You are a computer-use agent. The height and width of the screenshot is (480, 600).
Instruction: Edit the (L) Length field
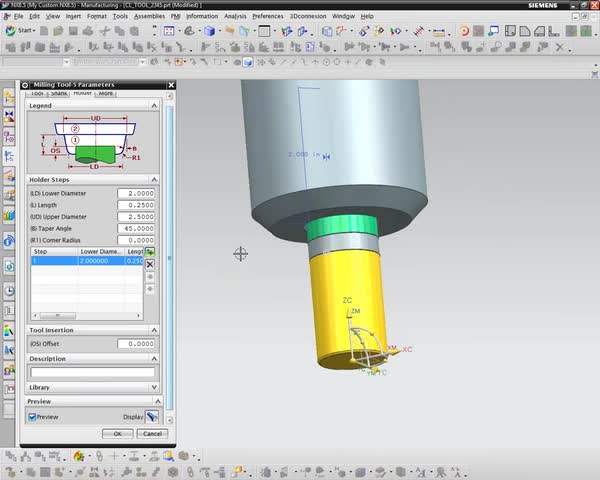point(136,205)
